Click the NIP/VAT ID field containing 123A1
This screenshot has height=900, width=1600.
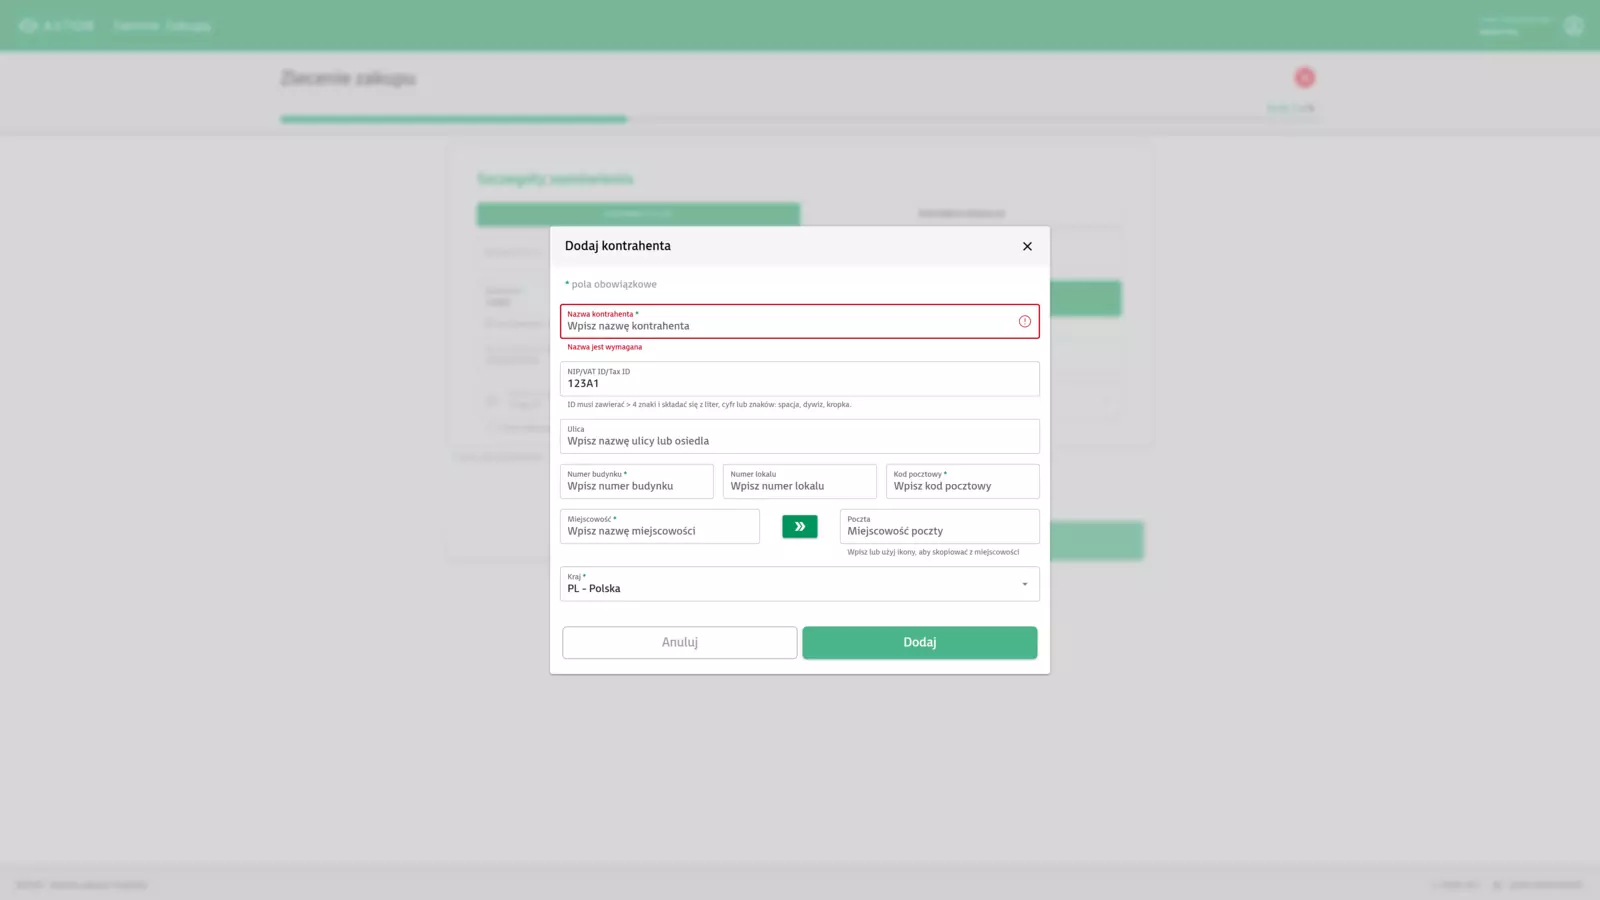coord(798,383)
